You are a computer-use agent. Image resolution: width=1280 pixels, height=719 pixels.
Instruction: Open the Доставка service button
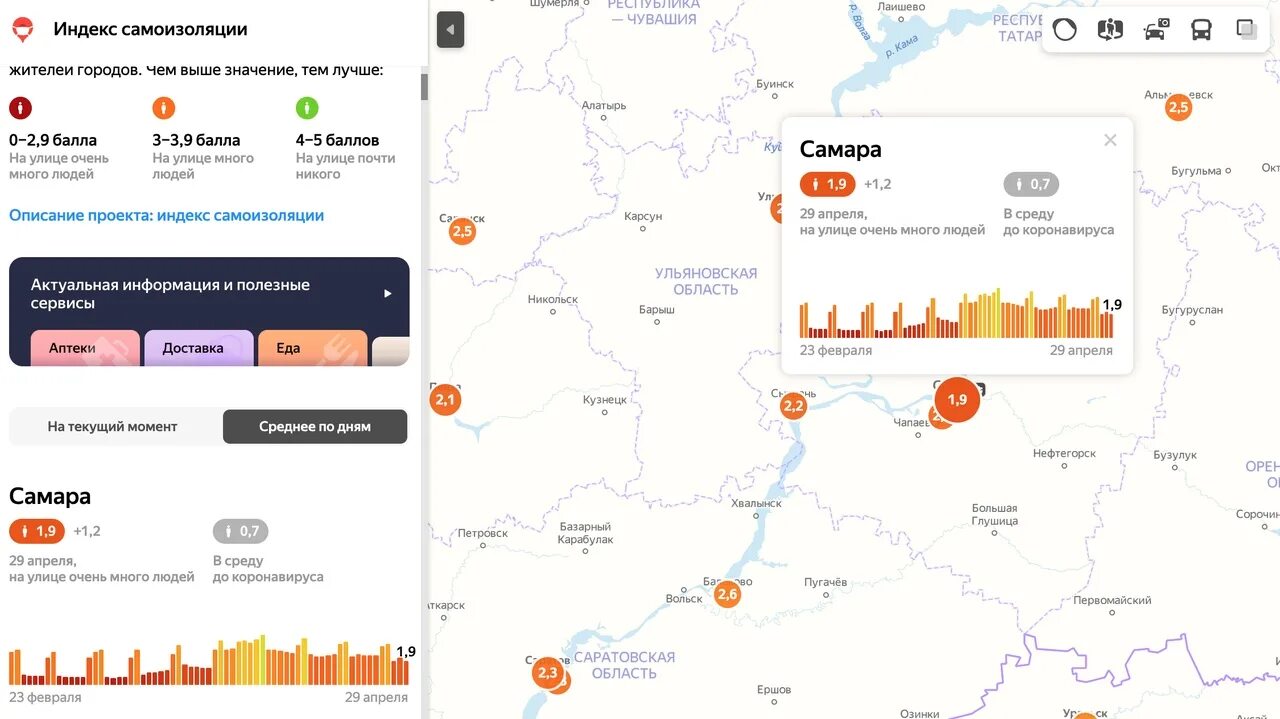[x=198, y=348]
